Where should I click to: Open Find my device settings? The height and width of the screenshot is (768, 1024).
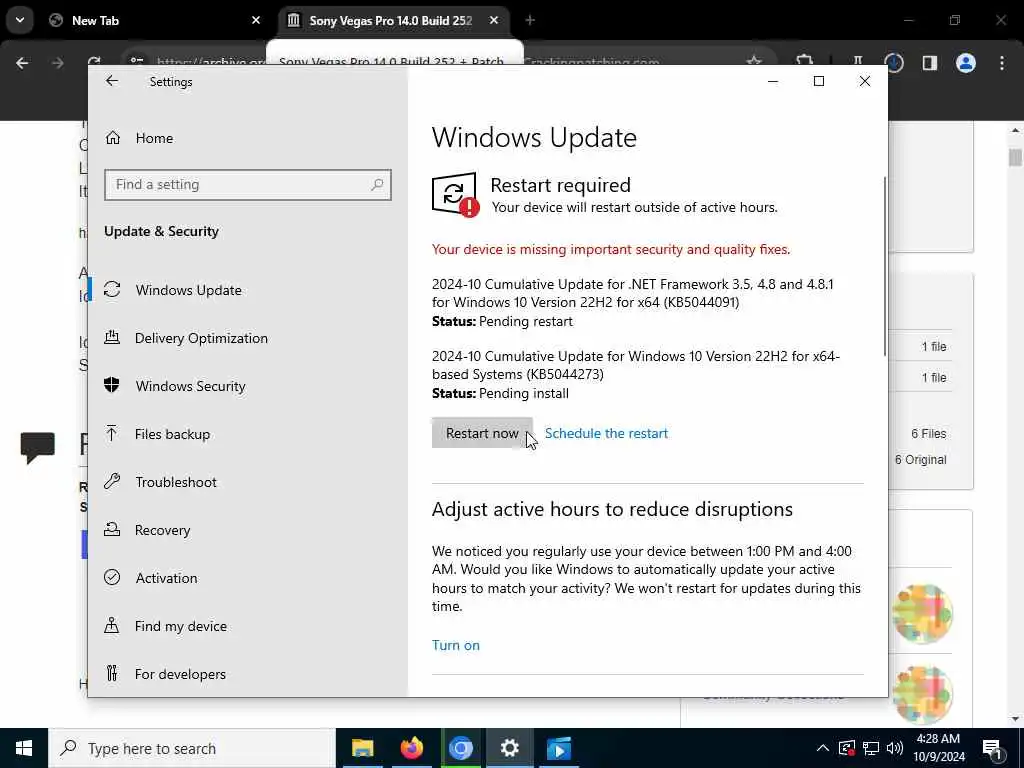coord(181,626)
